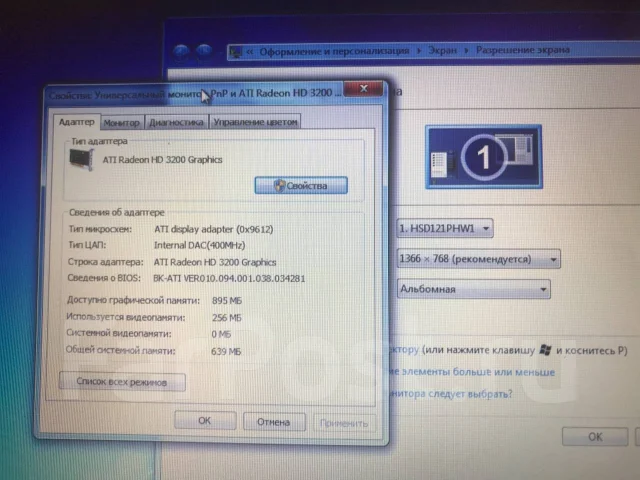Open the Монитор tab
The image size is (640, 480).
point(122,122)
